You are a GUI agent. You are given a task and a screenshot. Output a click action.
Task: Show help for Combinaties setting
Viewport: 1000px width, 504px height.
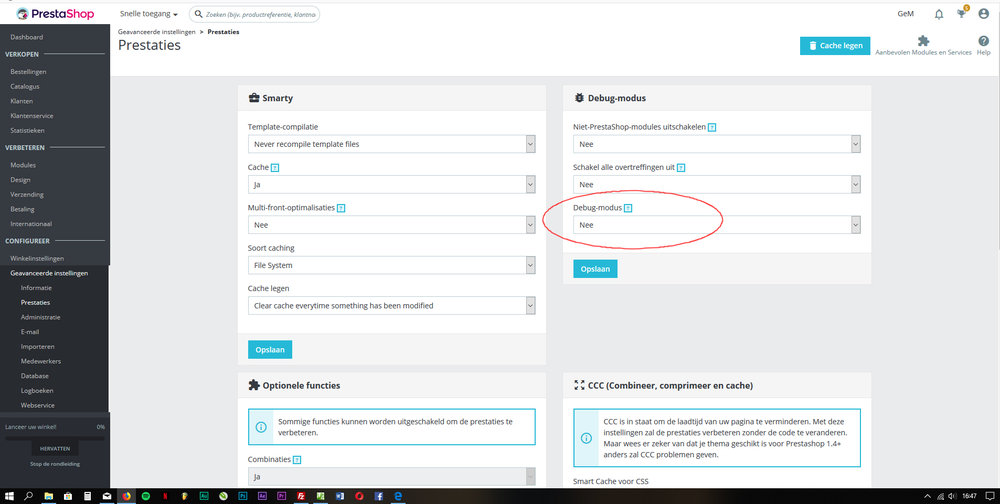[297, 459]
